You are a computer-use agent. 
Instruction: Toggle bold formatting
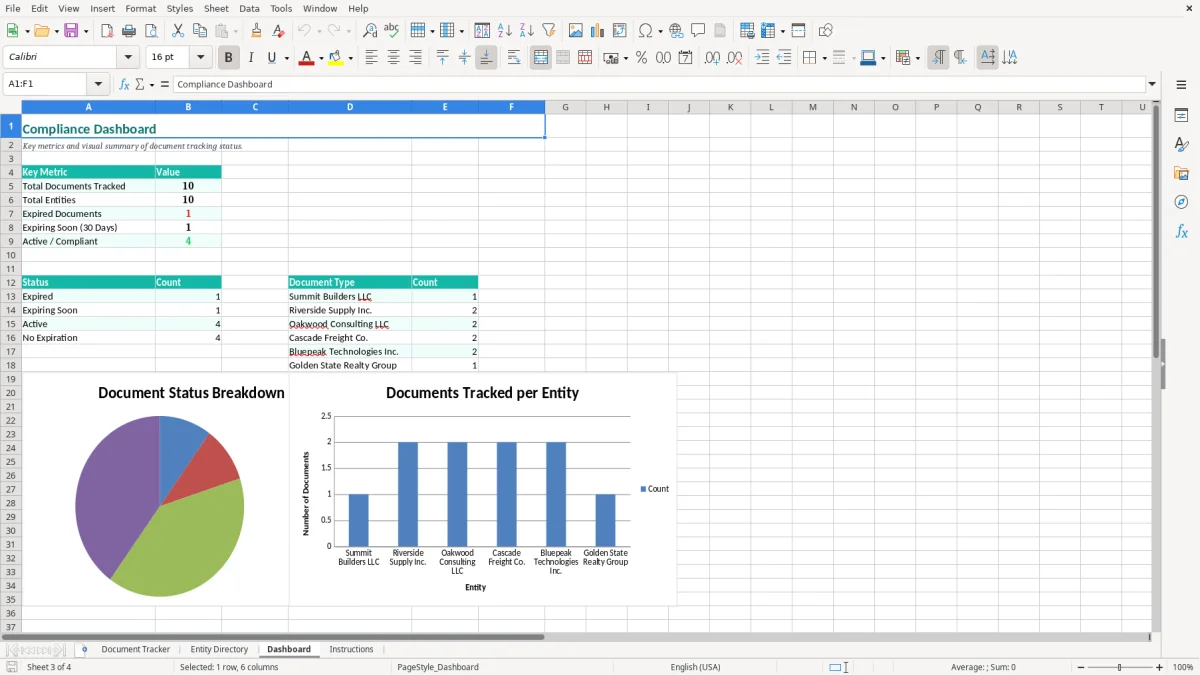click(229, 58)
